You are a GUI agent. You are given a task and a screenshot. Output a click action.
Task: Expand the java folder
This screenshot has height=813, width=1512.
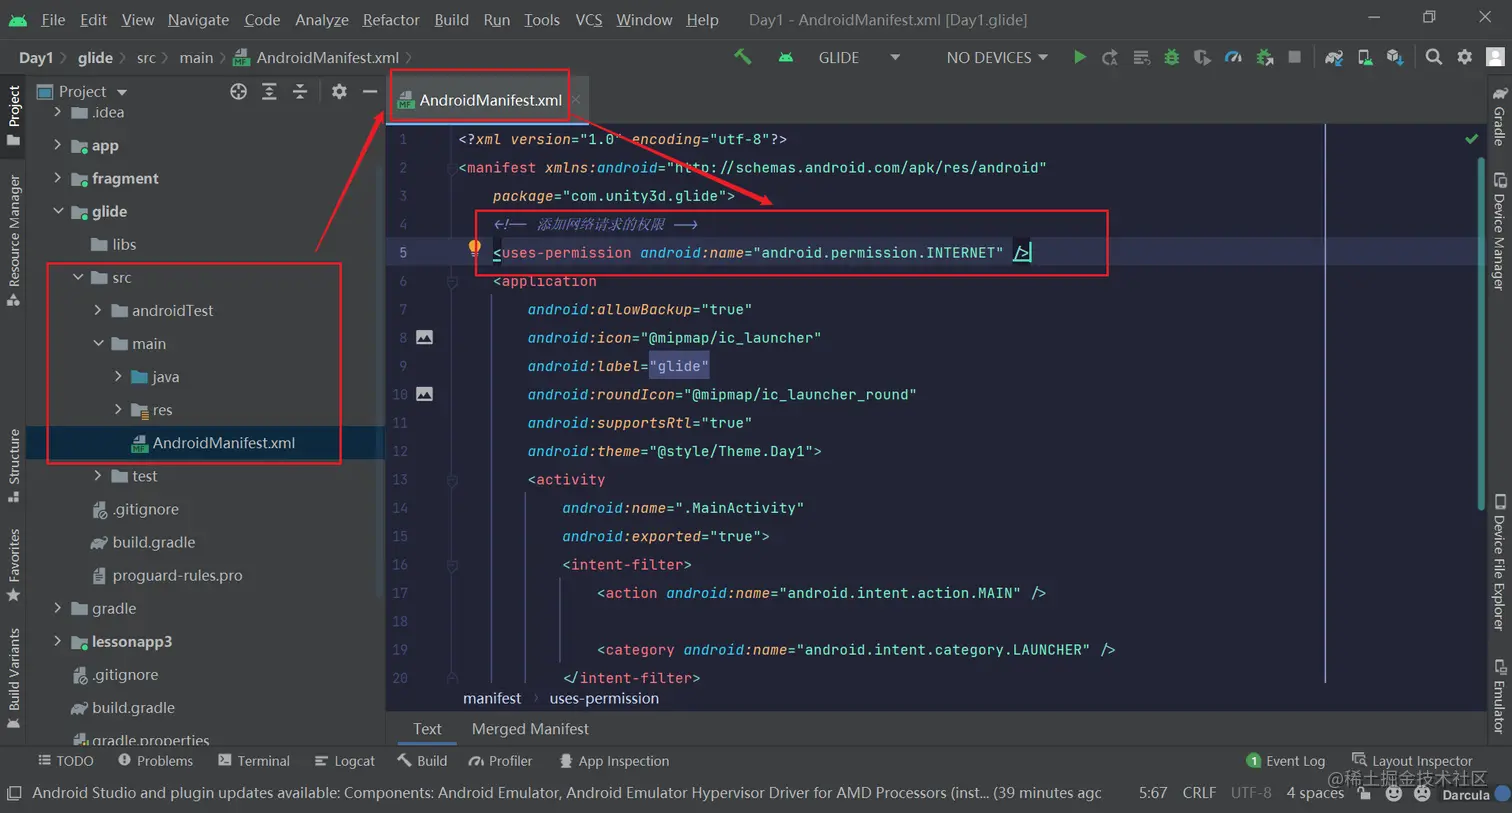click(x=117, y=376)
